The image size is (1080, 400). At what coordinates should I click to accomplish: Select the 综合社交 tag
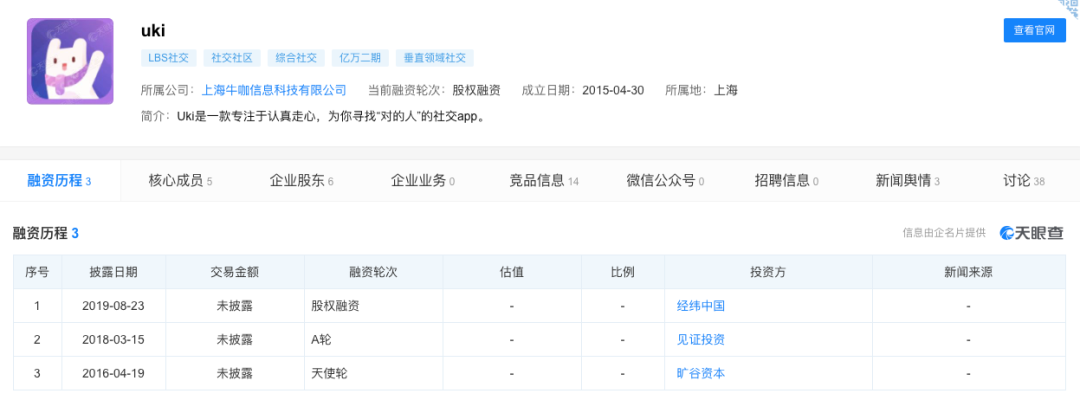[x=296, y=58]
